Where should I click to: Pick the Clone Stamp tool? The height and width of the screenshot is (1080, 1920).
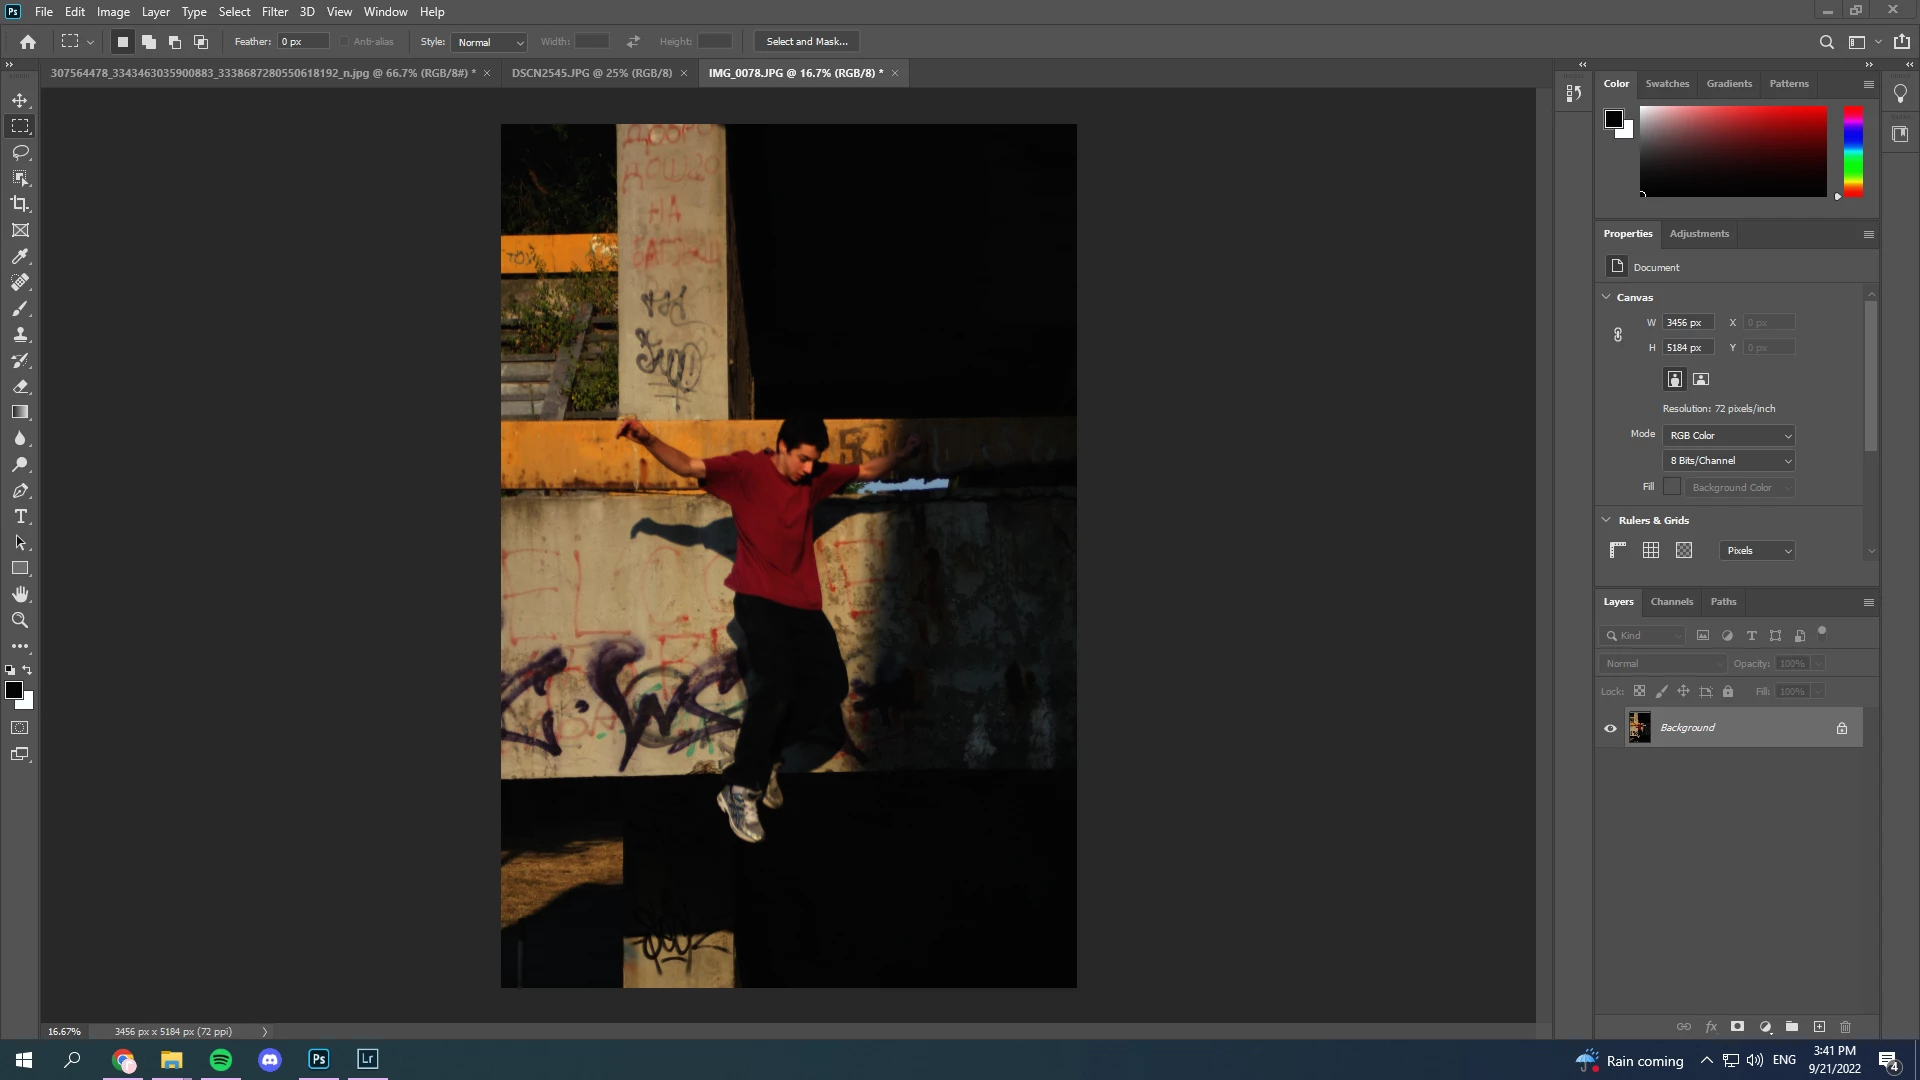pyautogui.click(x=20, y=334)
